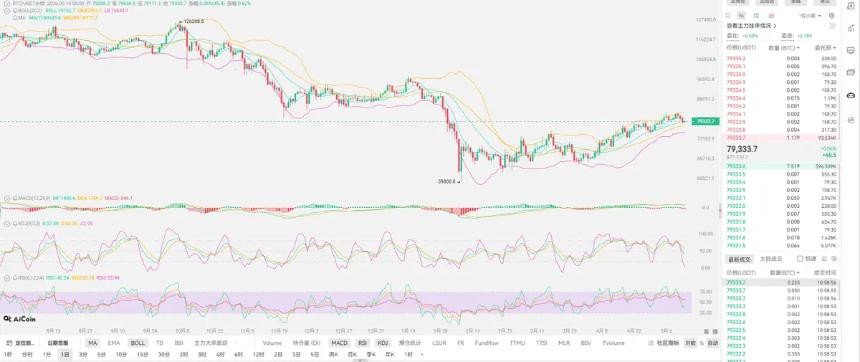Select the 12时 timeframe

click(258, 354)
